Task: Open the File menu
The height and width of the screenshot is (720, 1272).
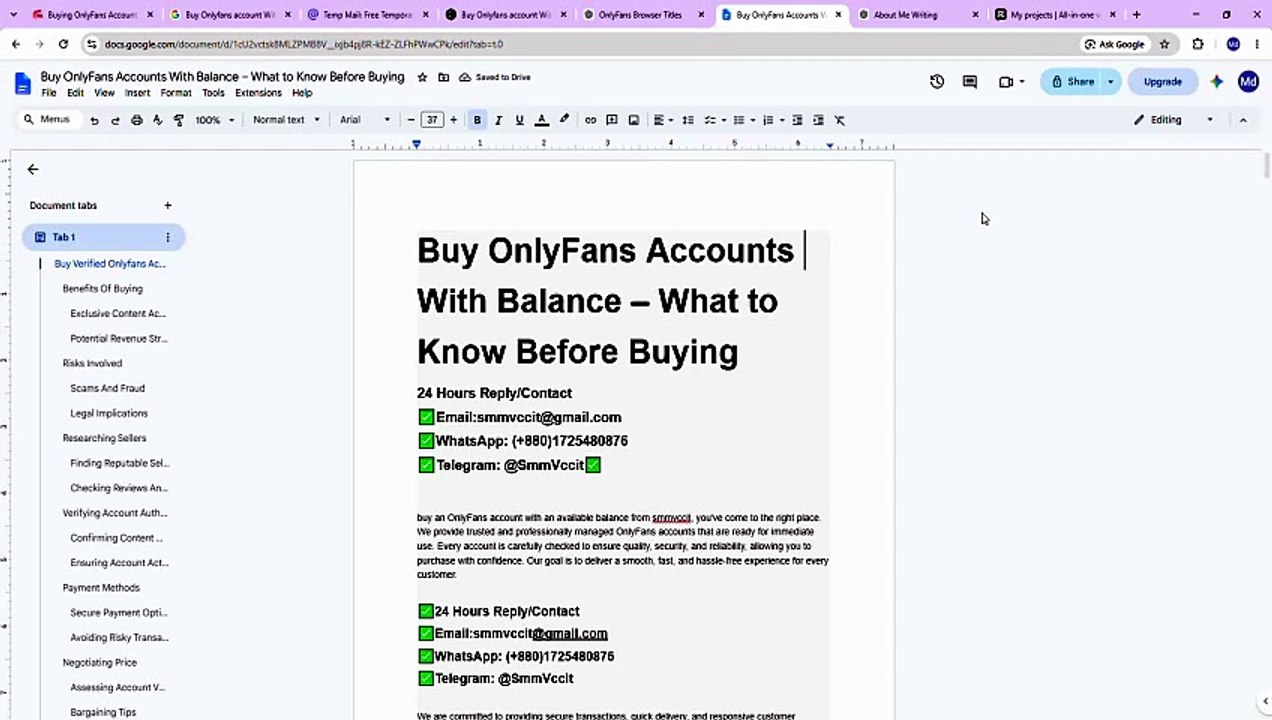Action: click(x=48, y=93)
